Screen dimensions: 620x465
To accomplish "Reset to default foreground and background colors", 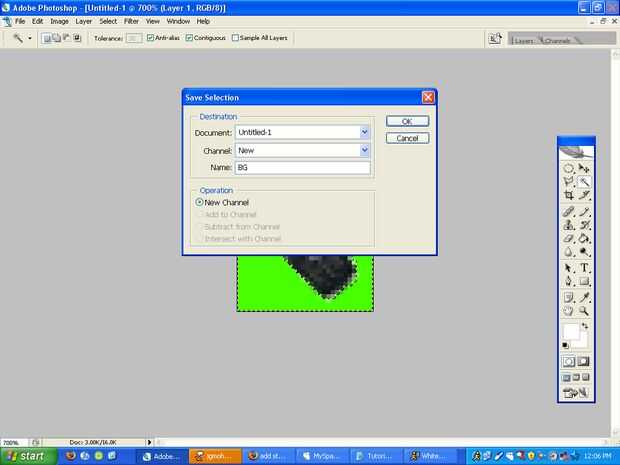I will 565,345.
